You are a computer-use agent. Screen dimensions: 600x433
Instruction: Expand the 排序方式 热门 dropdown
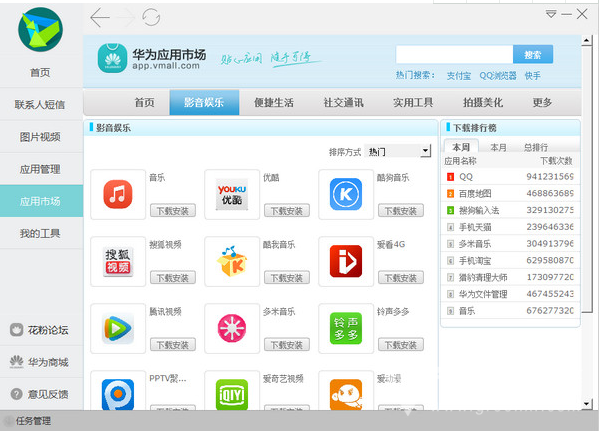coord(398,151)
